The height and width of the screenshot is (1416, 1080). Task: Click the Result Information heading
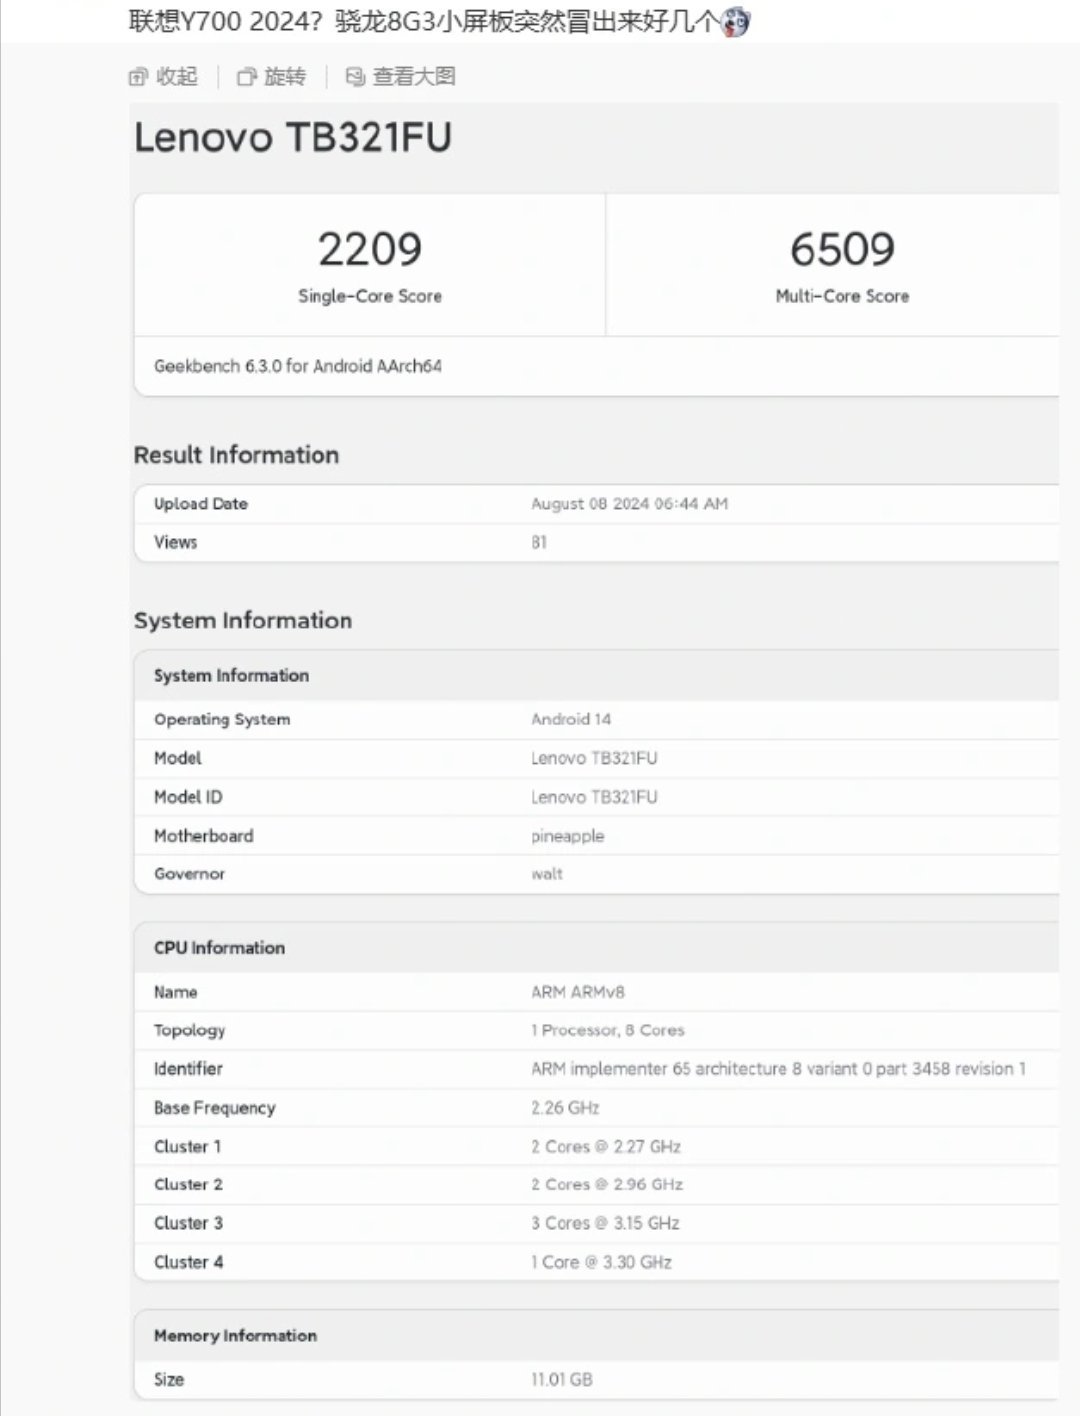tap(237, 455)
